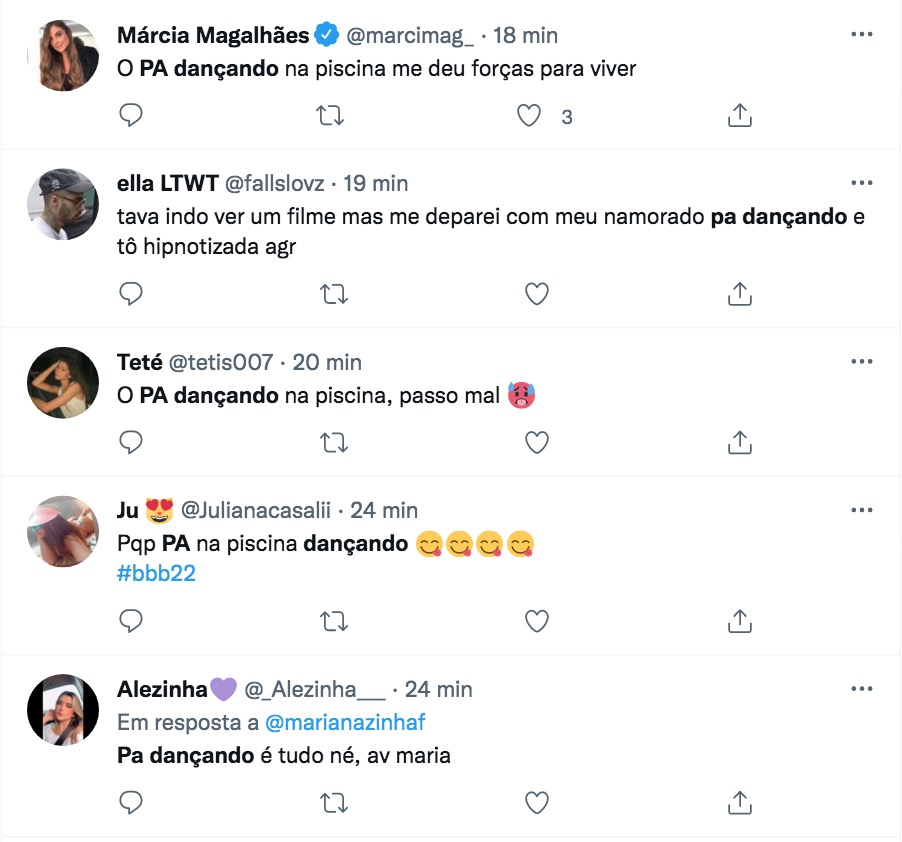Share Ju's #bbb22 tweet
The width and height of the screenshot is (902, 842).
[739, 621]
